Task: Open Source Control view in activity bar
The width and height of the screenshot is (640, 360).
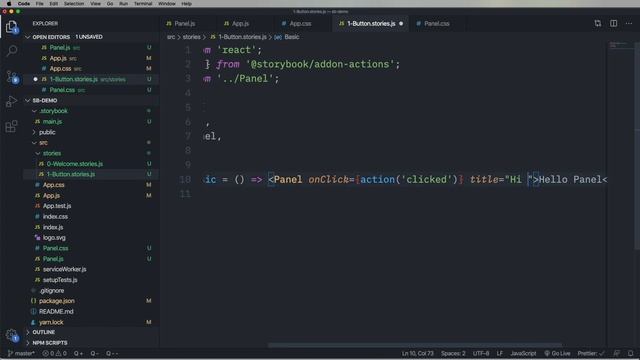Action: coord(12,76)
